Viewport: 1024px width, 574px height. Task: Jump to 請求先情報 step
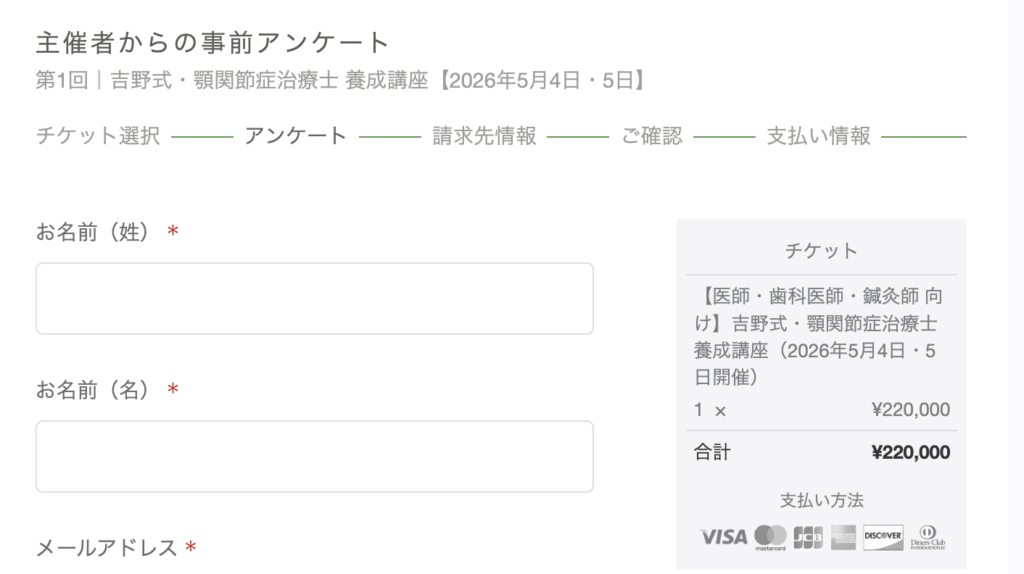pyautogui.click(x=484, y=136)
